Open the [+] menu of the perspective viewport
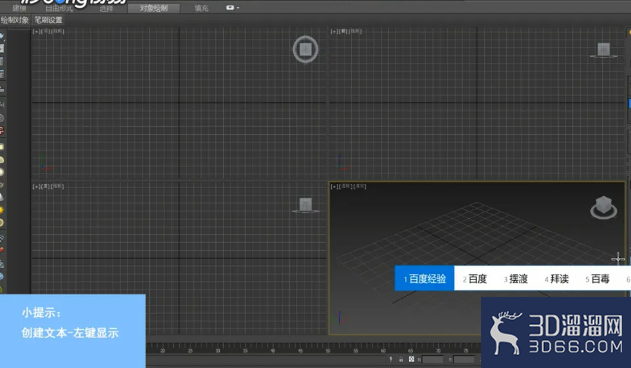 click(x=334, y=186)
